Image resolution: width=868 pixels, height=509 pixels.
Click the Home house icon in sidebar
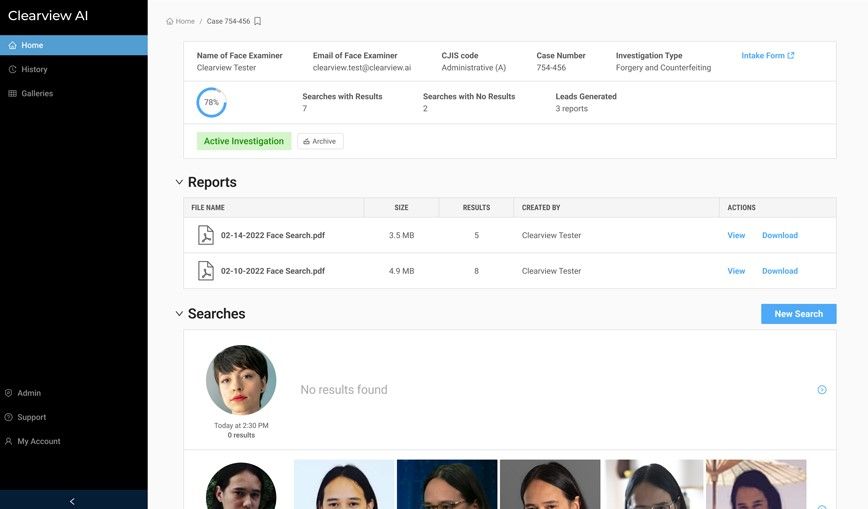pyautogui.click(x=12, y=45)
